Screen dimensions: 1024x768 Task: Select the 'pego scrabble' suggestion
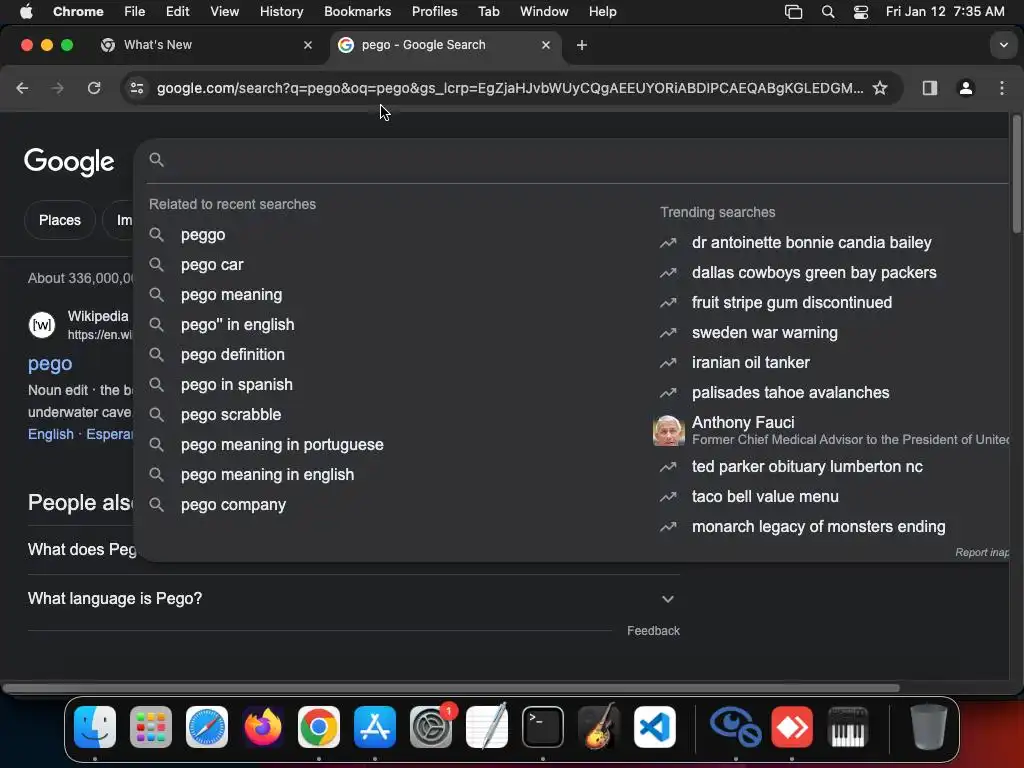coord(385,415)
